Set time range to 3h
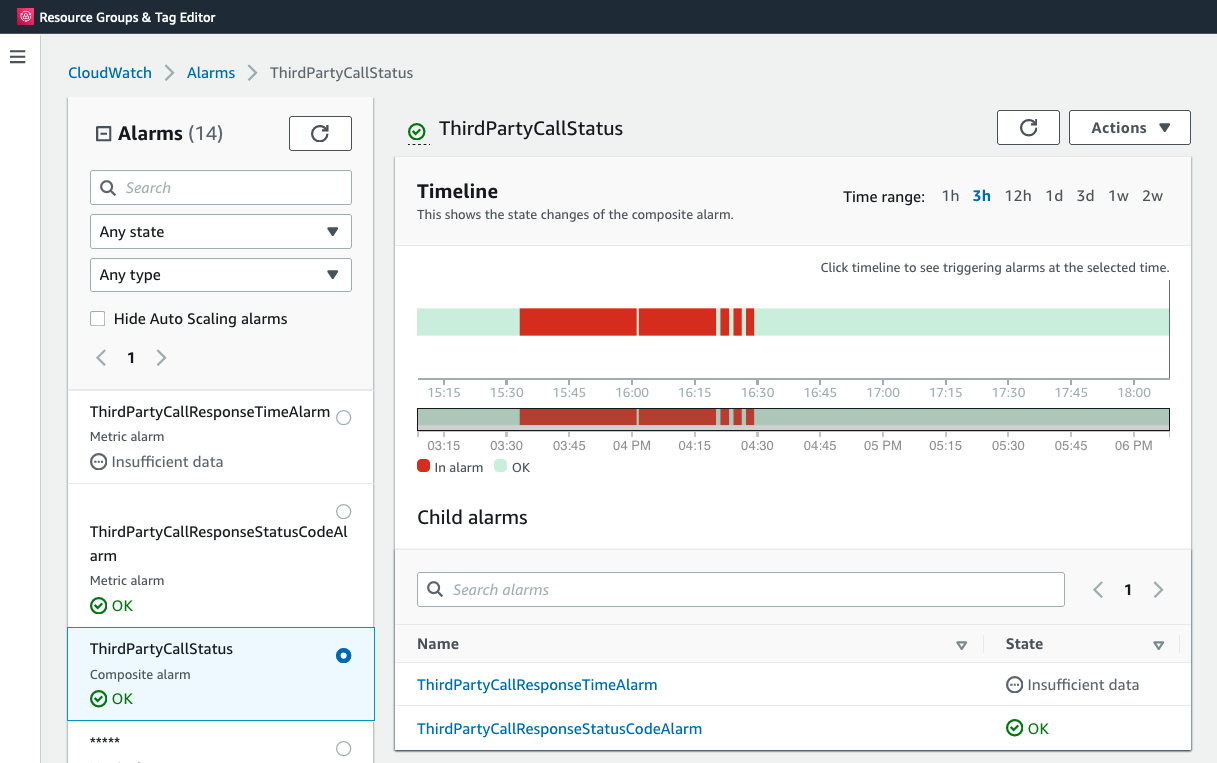This screenshot has width=1217, height=763. point(982,196)
